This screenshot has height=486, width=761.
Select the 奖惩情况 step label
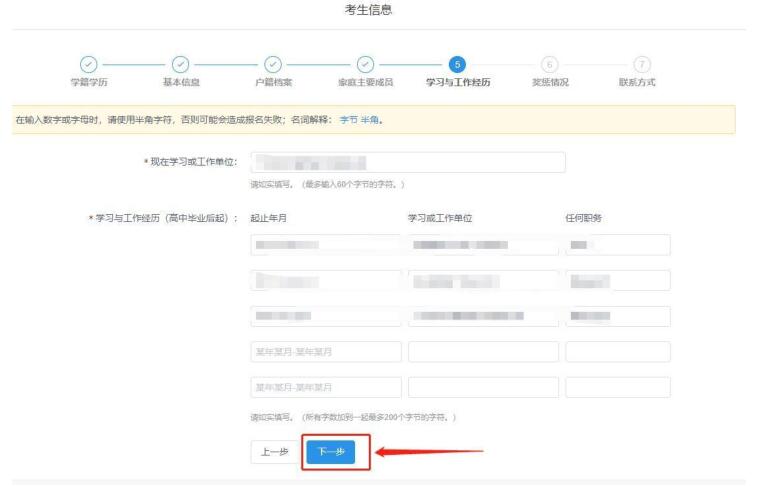(x=549, y=82)
